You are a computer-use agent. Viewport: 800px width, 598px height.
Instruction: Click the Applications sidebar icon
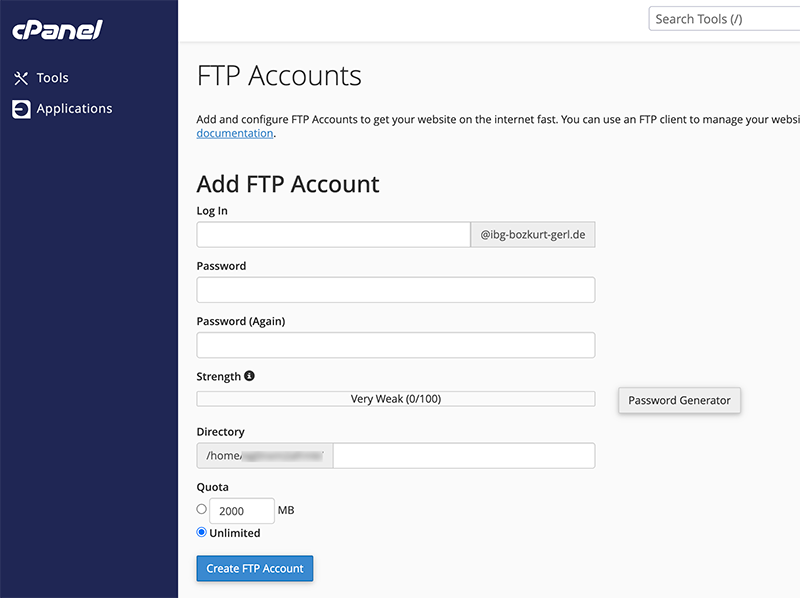21,108
